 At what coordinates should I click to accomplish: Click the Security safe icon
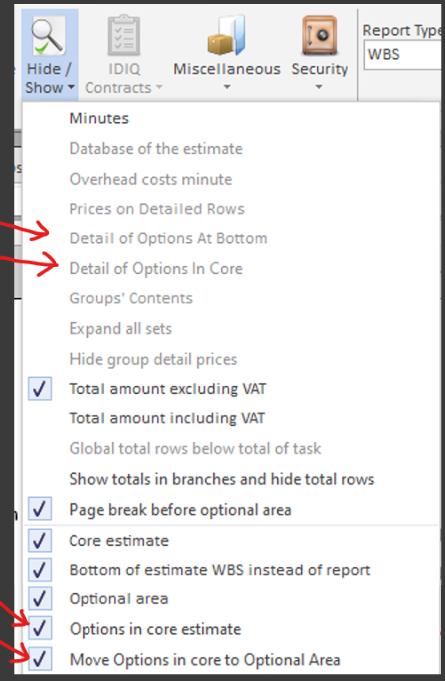(320, 36)
